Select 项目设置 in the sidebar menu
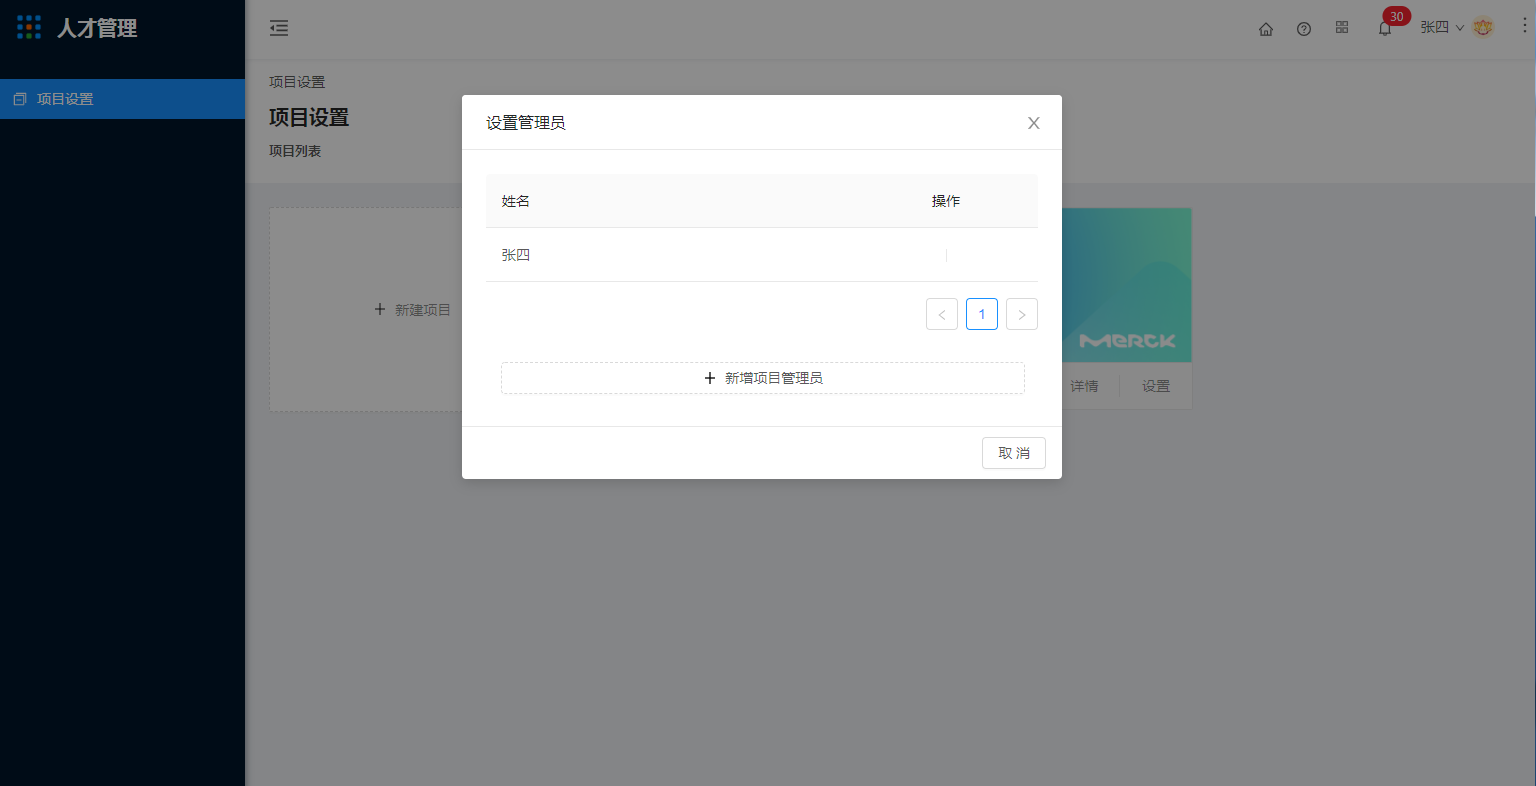 122,99
